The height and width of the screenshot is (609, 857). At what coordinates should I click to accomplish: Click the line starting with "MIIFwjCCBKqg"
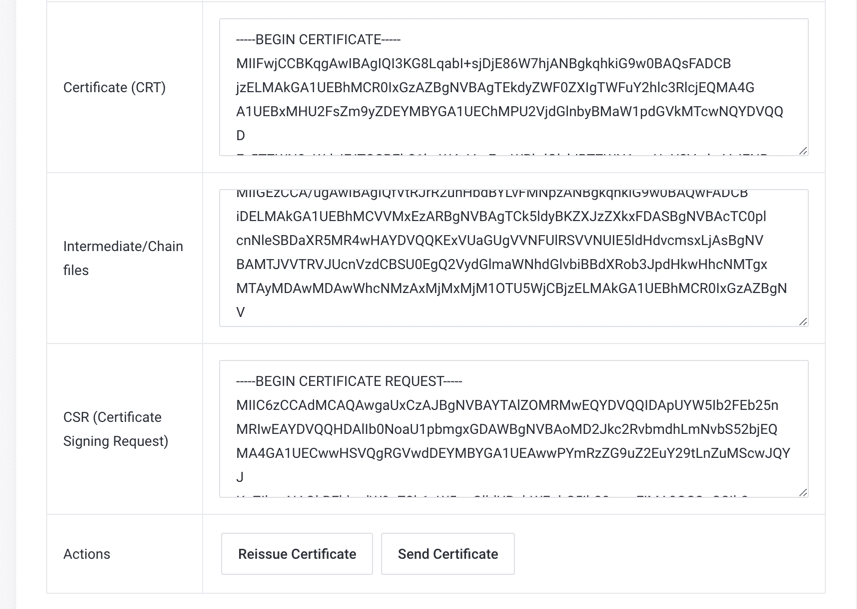pyautogui.click(x=483, y=64)
